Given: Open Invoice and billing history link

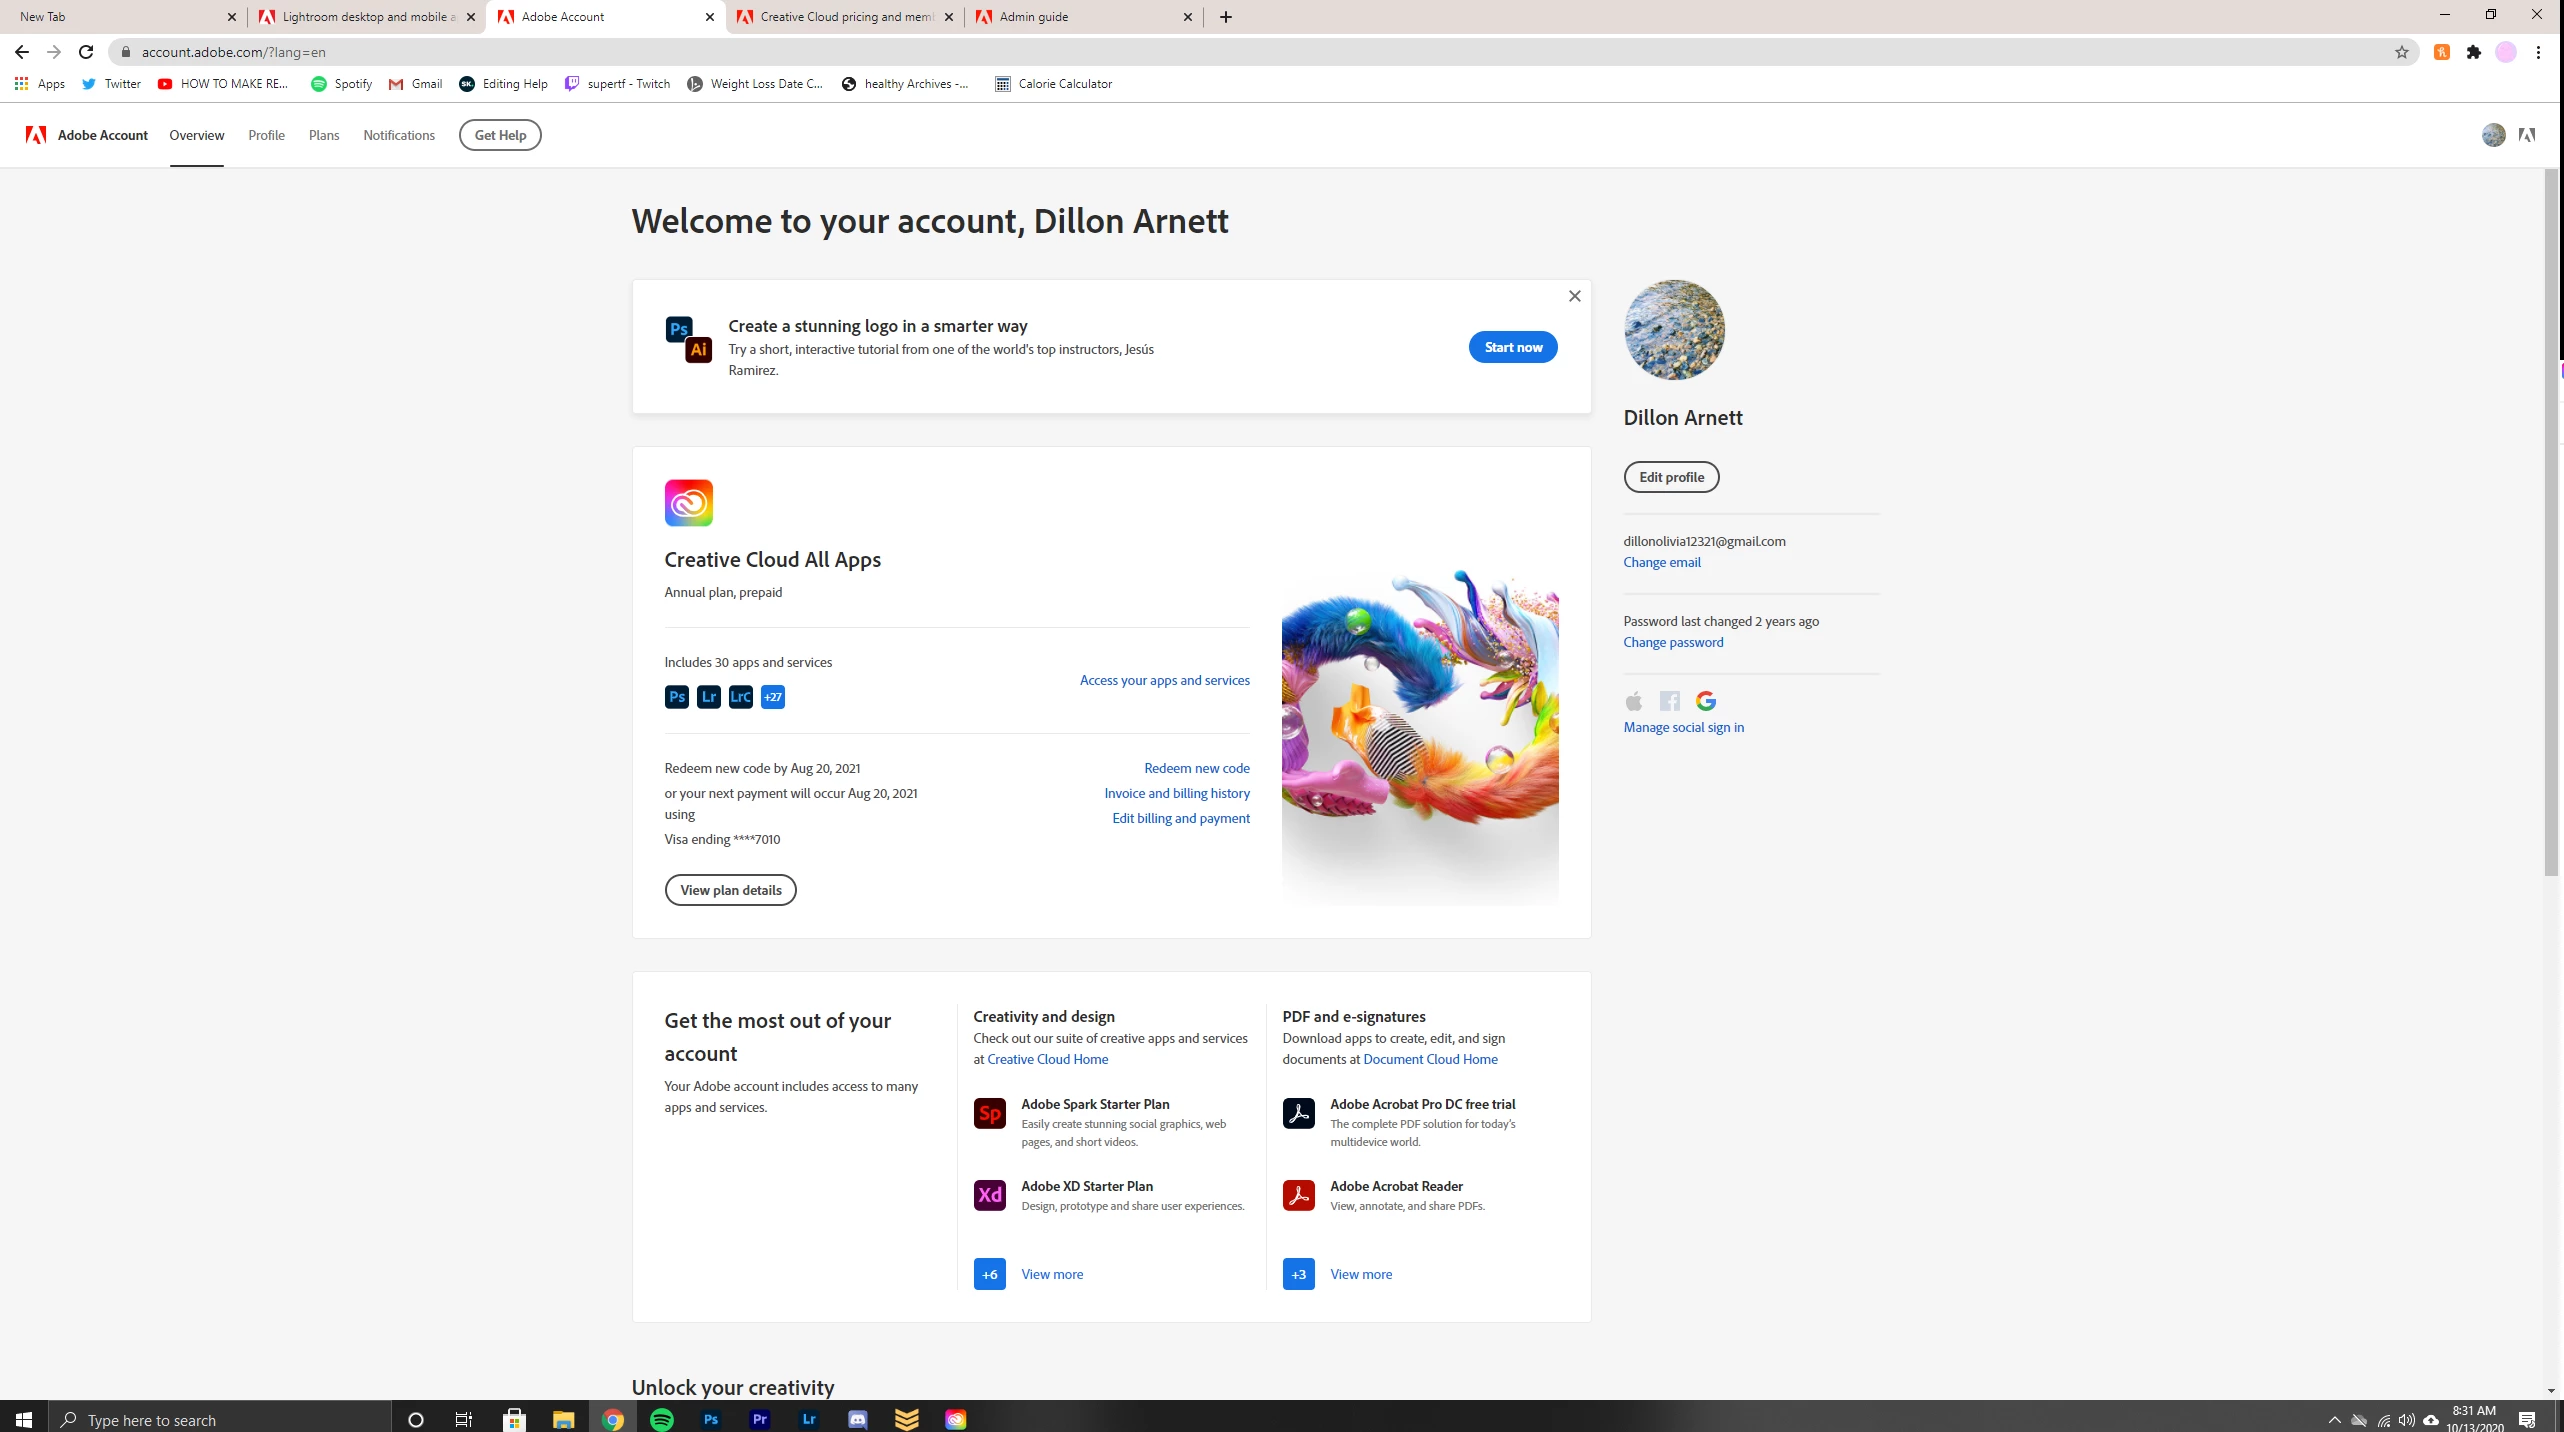Looking at the screenshot, I should (1176, 793).
